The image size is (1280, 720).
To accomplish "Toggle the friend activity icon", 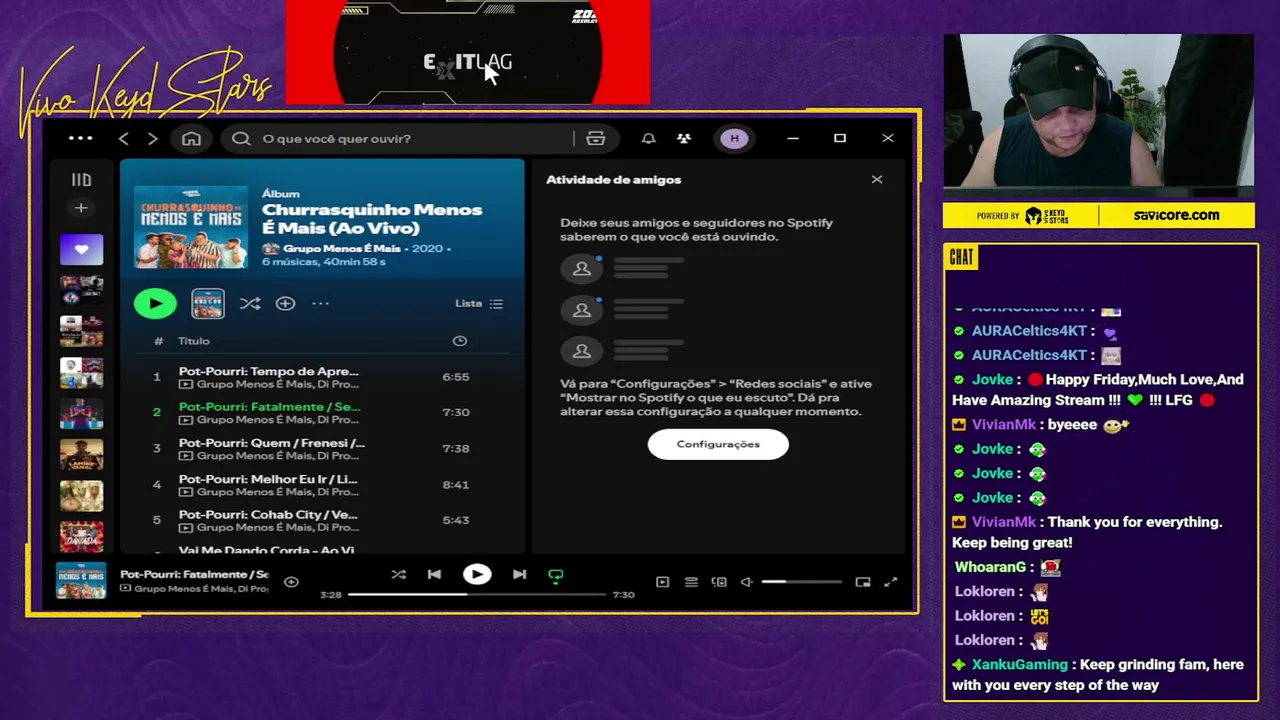I will click(x=684, y=138).
